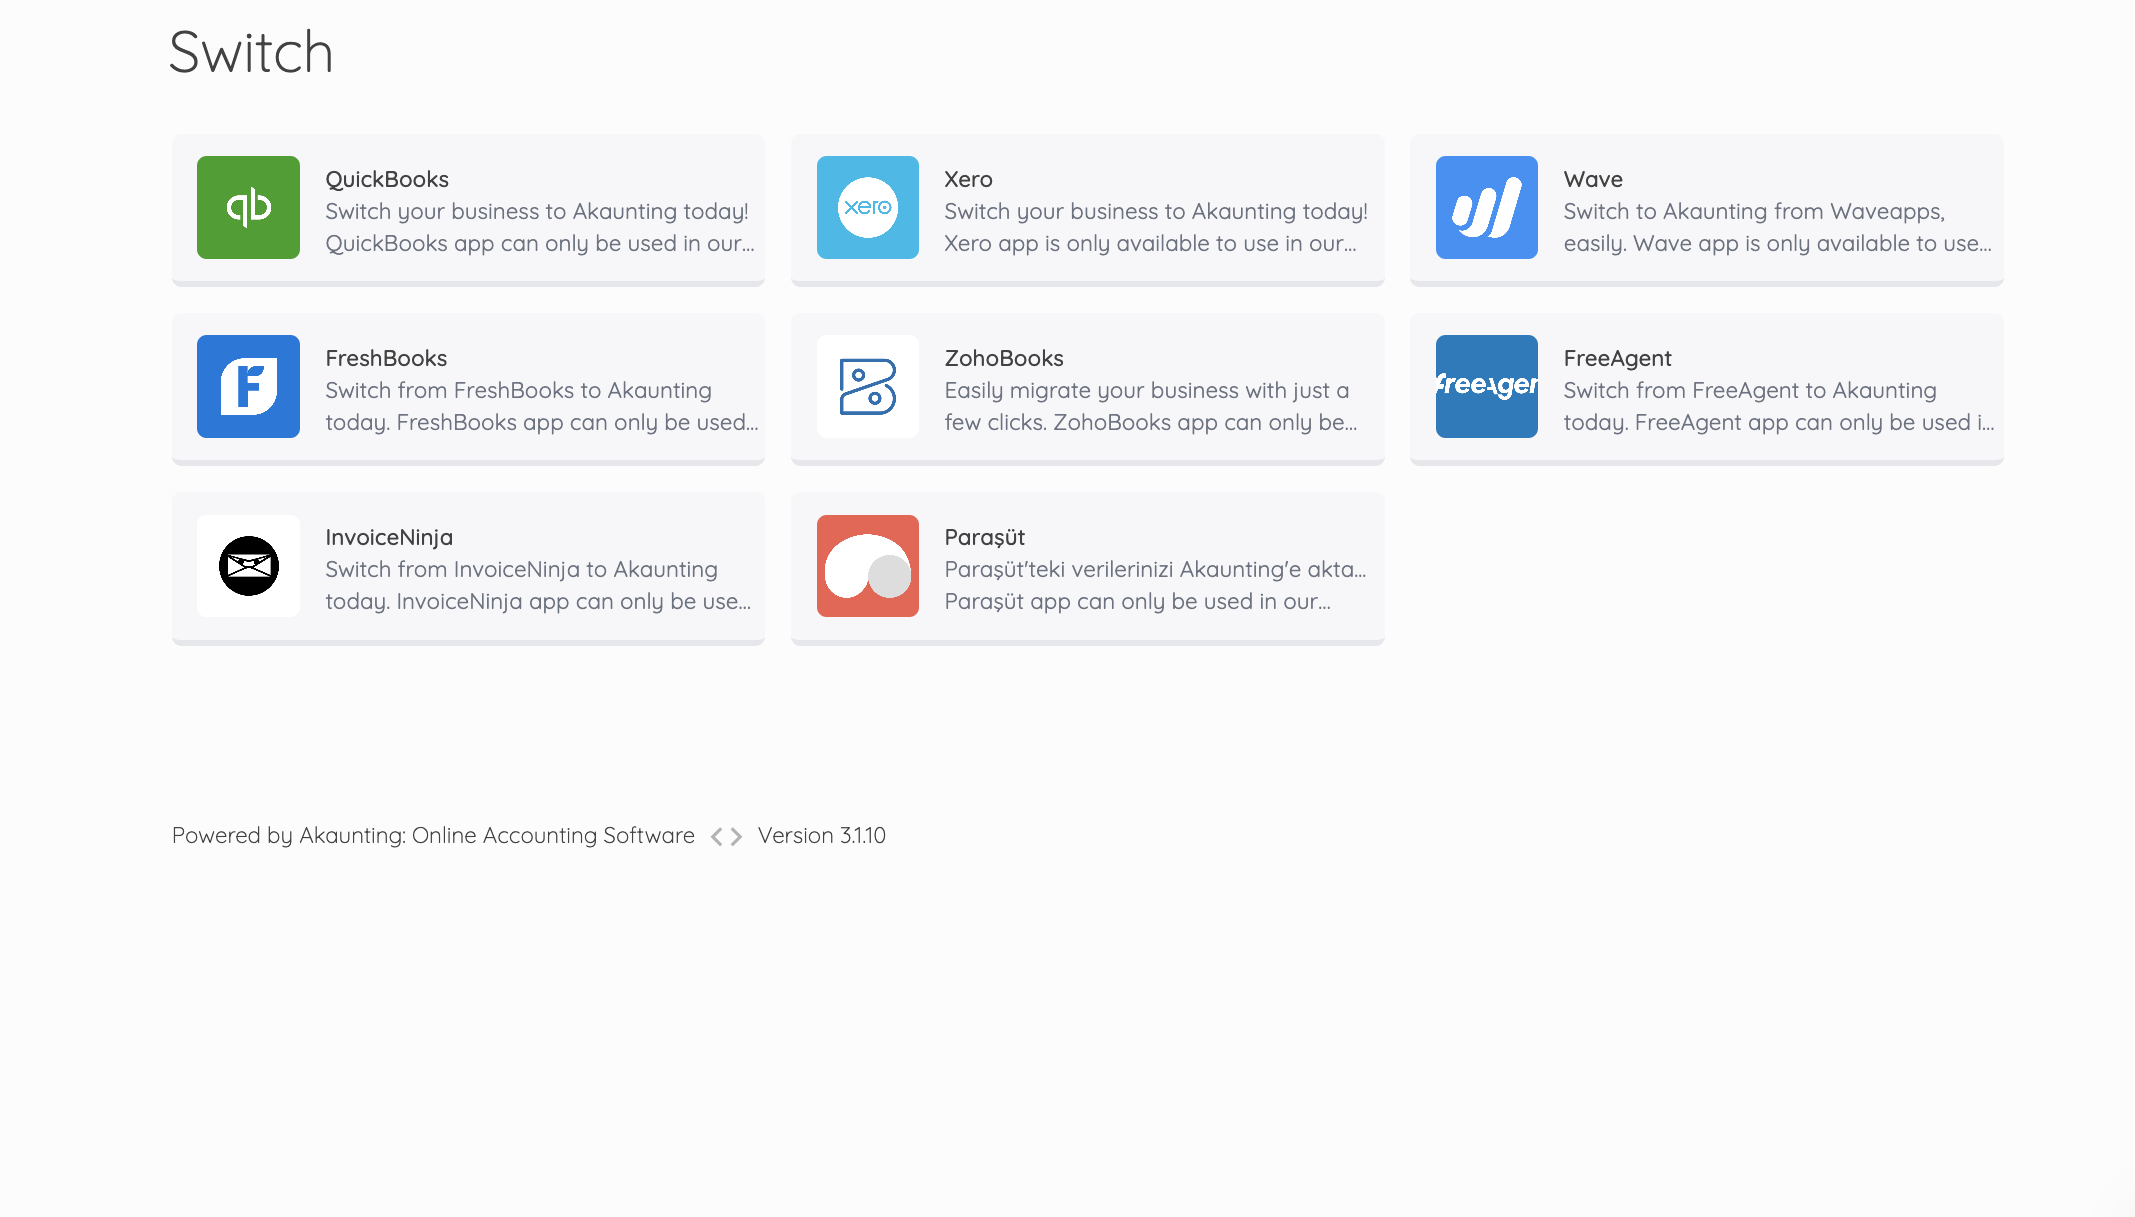Open the Paraşüt migration icon
Viewport: 2135px width, 1217px height.
click(868, 565)
